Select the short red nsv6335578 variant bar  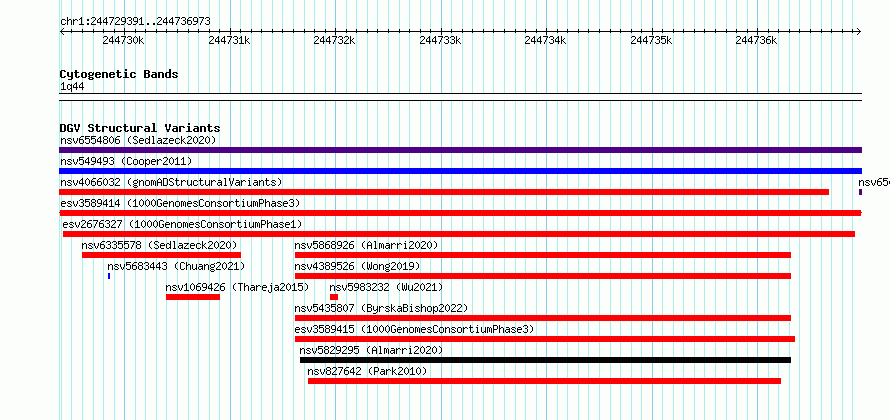pos(161,255)
